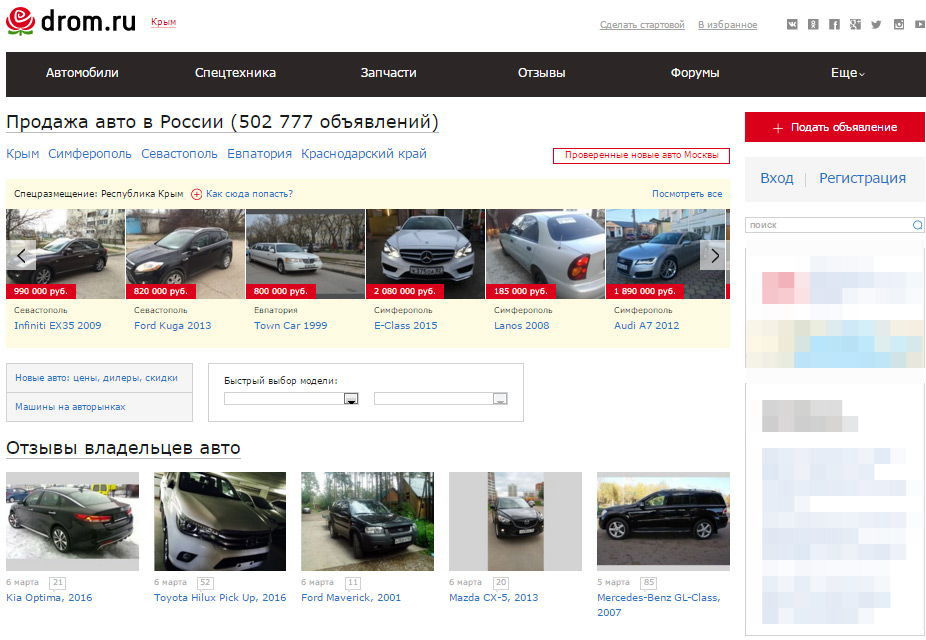
Task: Show next cars with right carousel arrow
Action: [x=715, y=256]
